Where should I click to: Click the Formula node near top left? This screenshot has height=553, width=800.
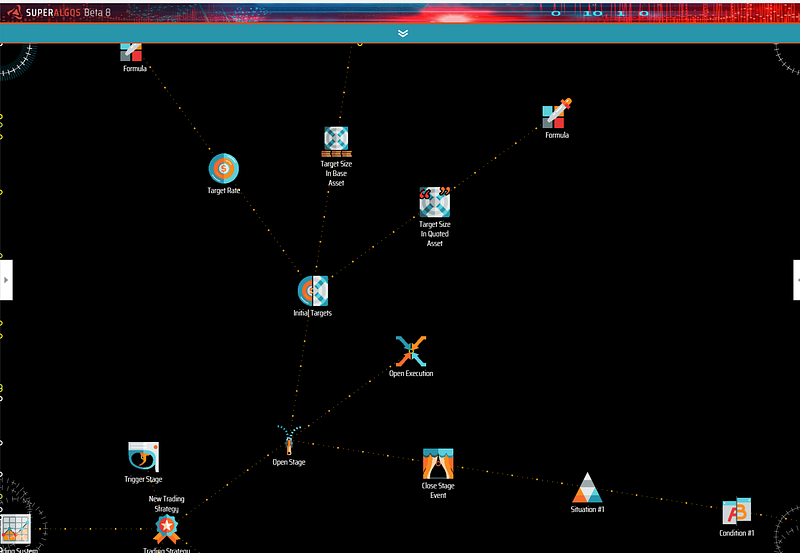tap(131, 52)
